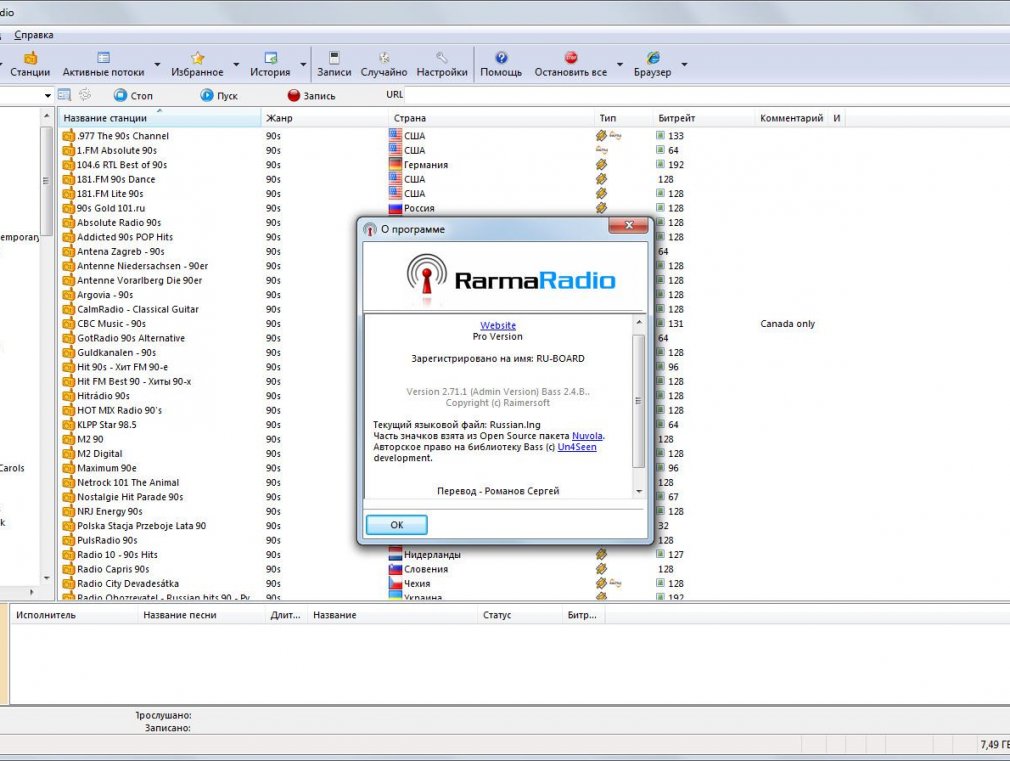The height and width of the screenshot is (761, 1010).
Task: Click the Germany flag in 104.6 RTL row
Action: click(x=395, y=164)
